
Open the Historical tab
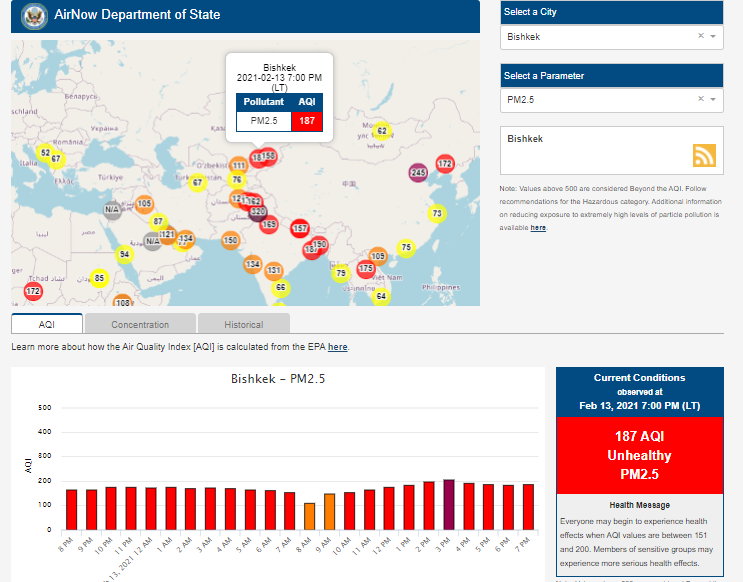click(243, 324)
